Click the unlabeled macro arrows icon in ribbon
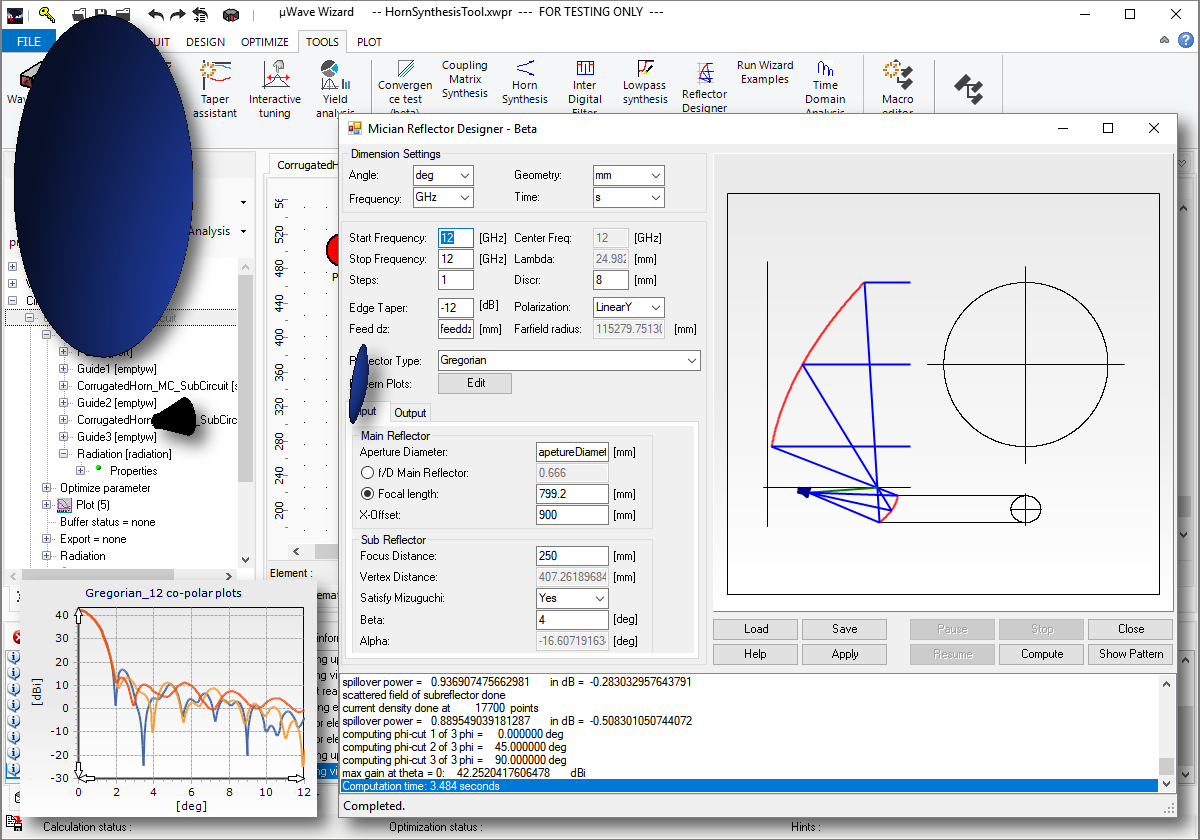This screenshot has height=840, width=1200. 968,89
